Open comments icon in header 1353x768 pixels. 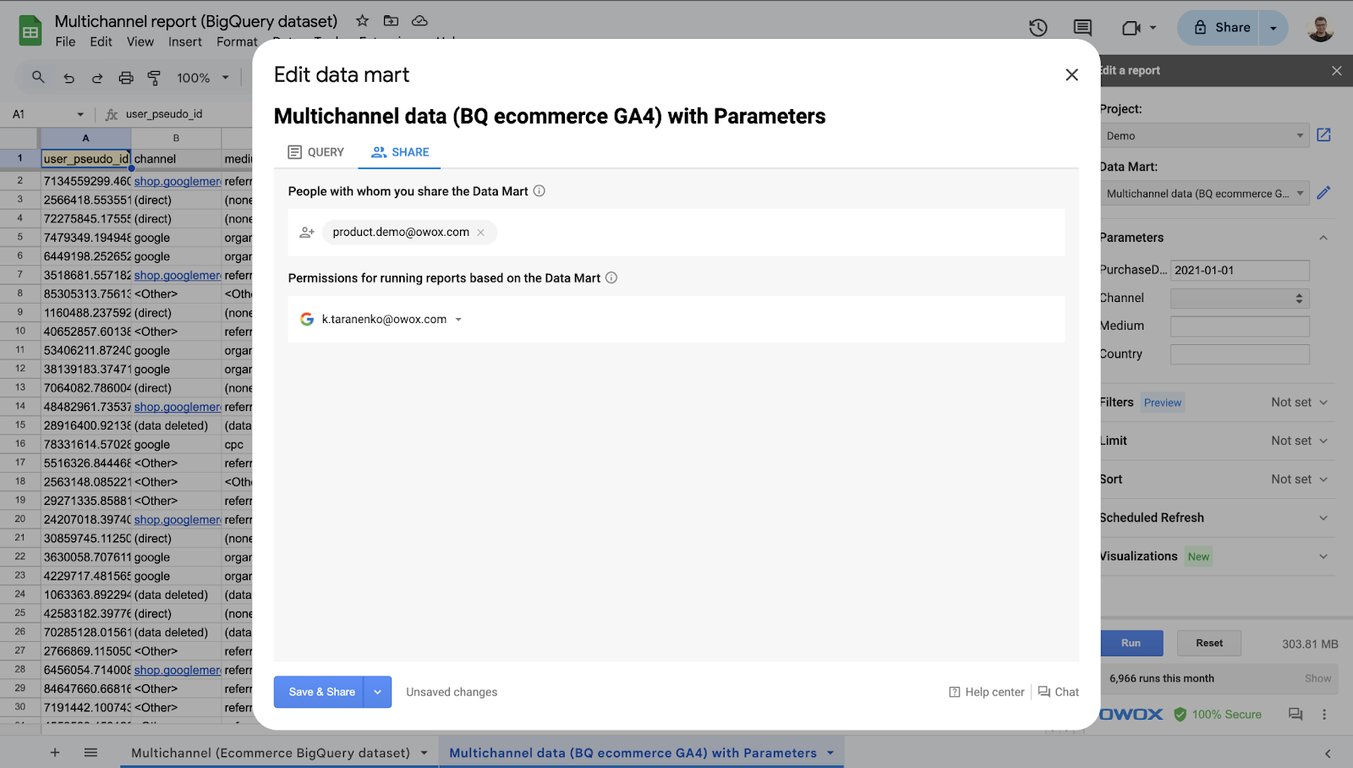point(1082,28)
